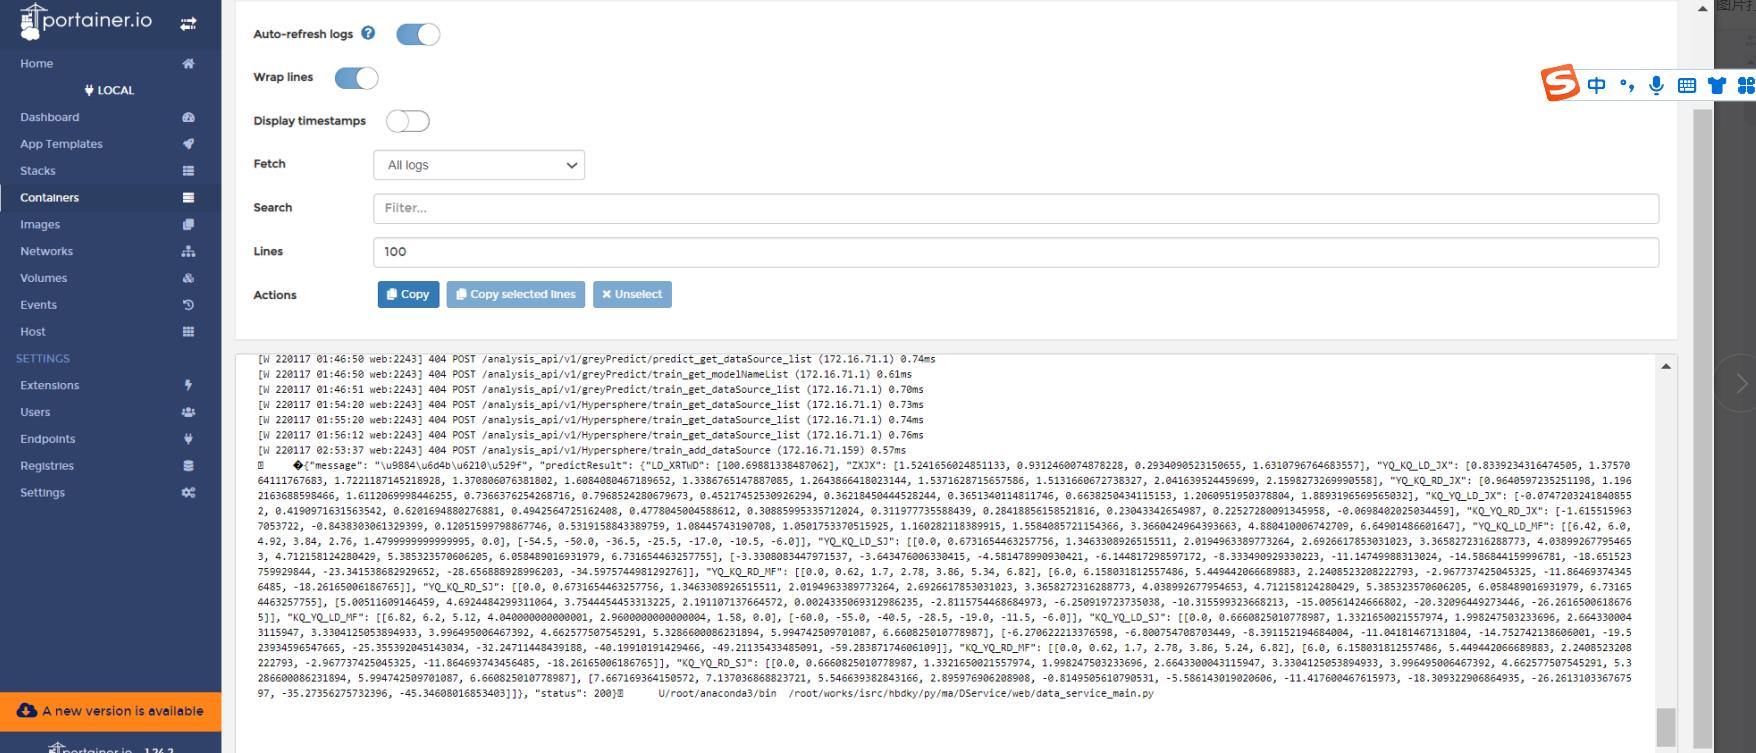Image resolution: width=1756 pixels, height=753 pixels.
Task: Click the Portainer.io logo
Action: (x=86, y=21)
